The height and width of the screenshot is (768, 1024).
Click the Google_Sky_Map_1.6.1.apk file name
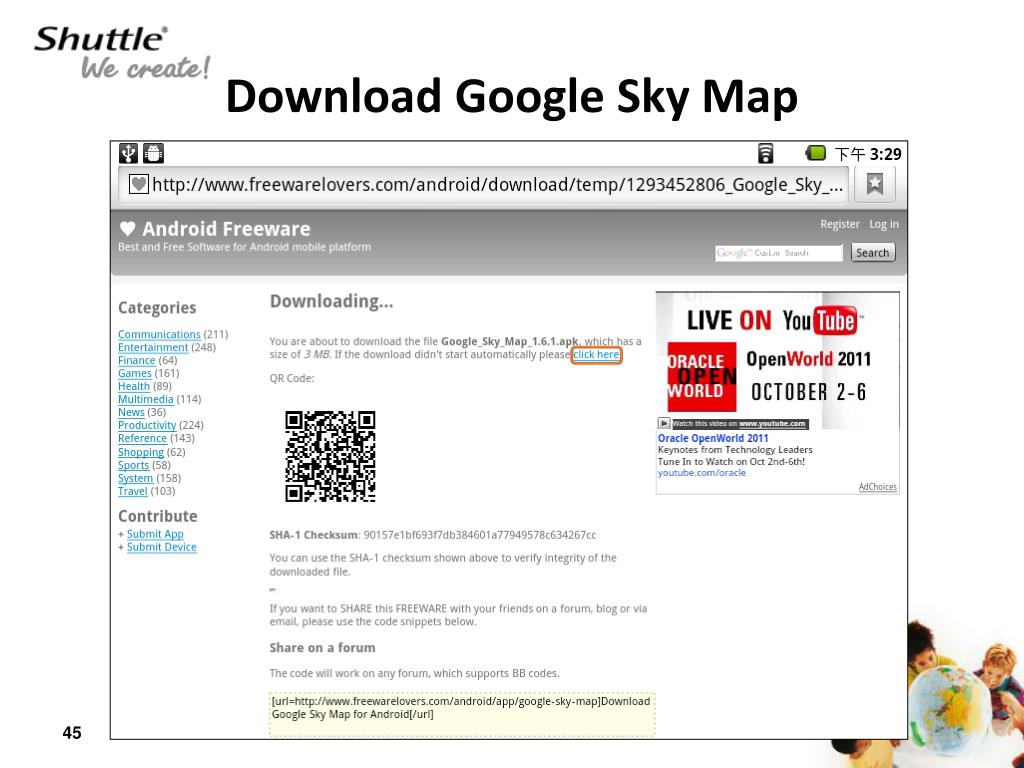509,342
